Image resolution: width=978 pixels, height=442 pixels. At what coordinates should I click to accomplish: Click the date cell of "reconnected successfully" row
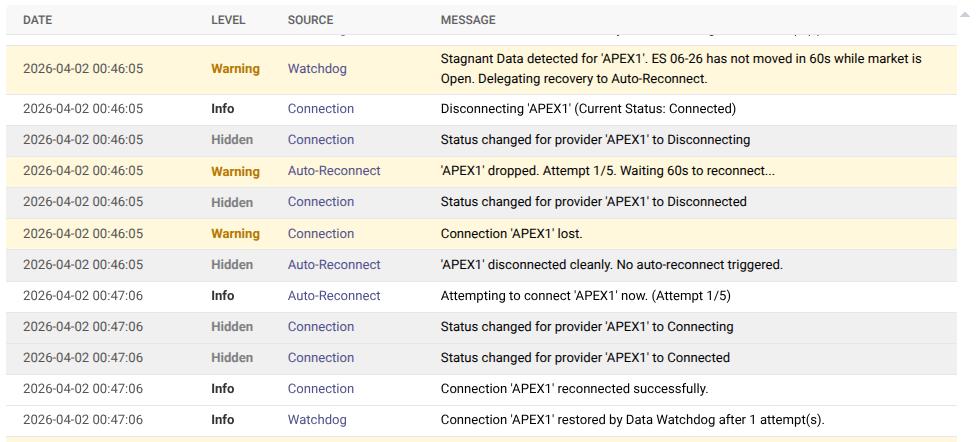(x=83, y=389)
